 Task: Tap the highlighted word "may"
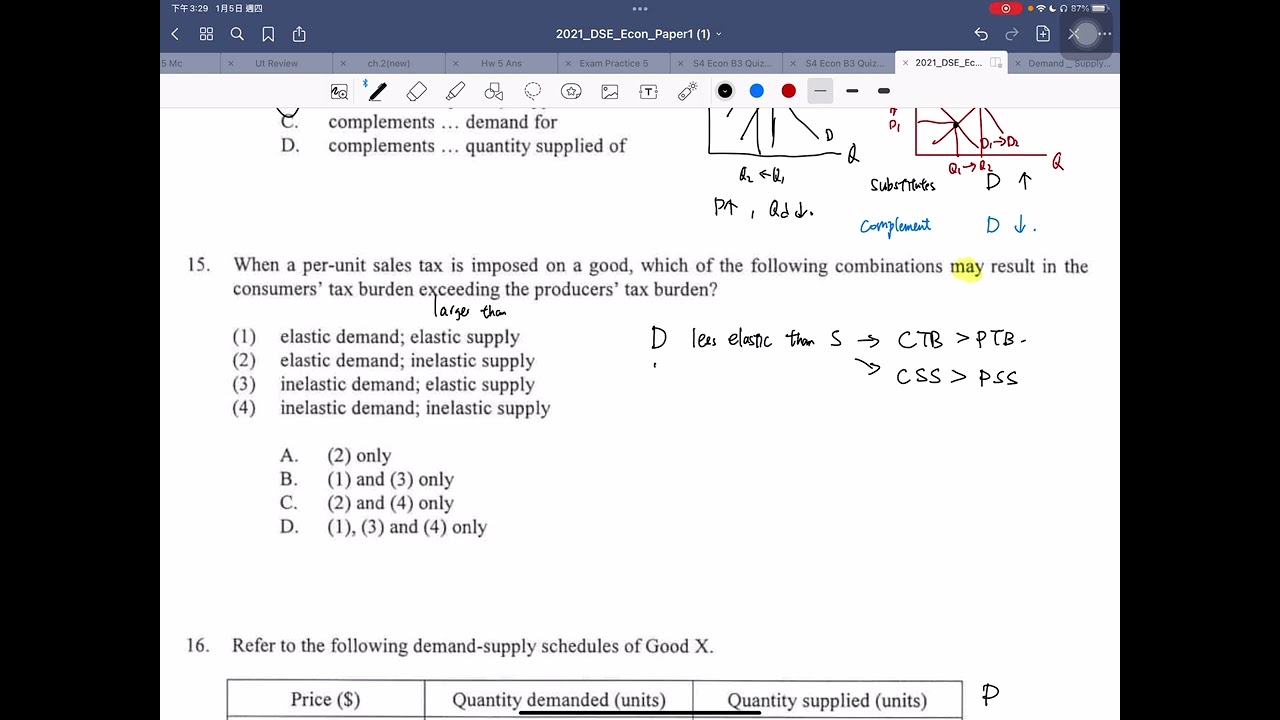[x=967, y=267]
